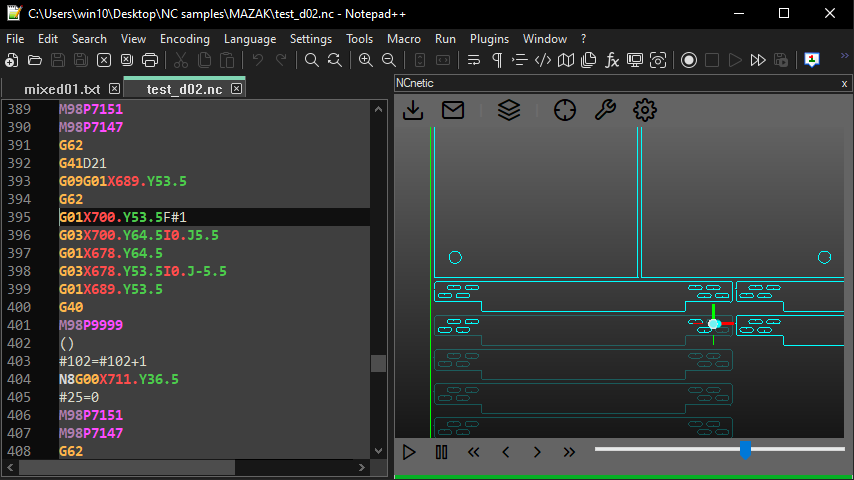854x480 pixels.
Task: Close the NCnetic panel
Action: click(844, 83)
